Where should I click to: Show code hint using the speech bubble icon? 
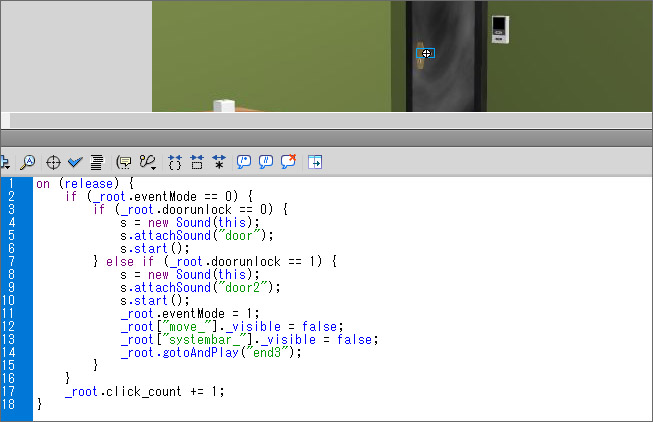124,162
